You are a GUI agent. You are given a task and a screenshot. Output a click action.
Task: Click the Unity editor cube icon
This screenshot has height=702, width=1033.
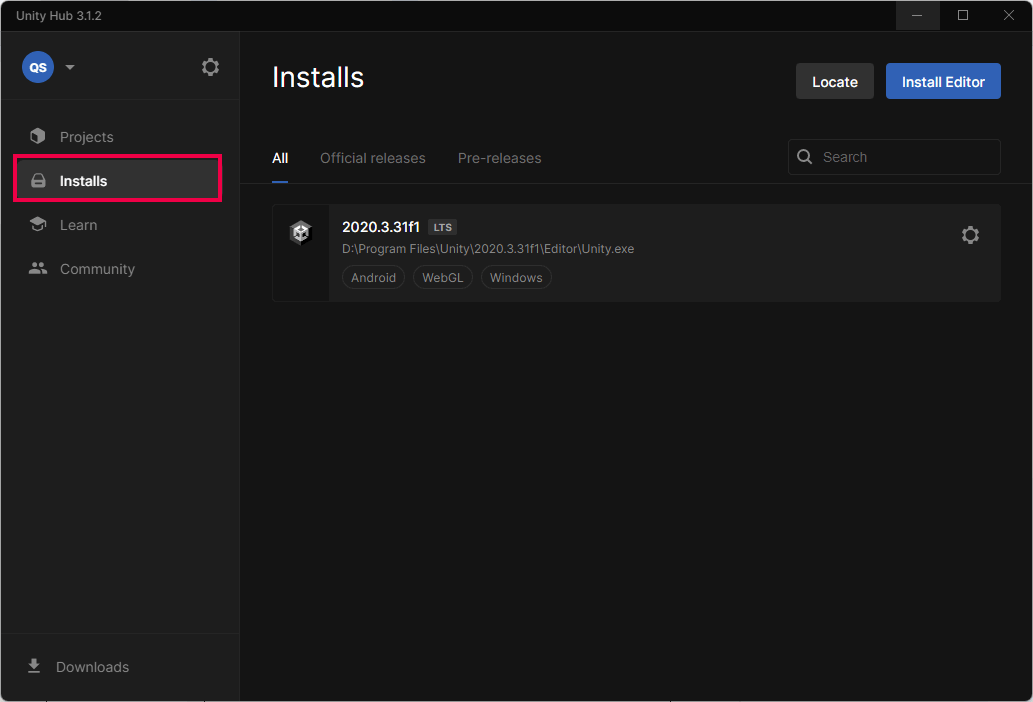point(301,233)
